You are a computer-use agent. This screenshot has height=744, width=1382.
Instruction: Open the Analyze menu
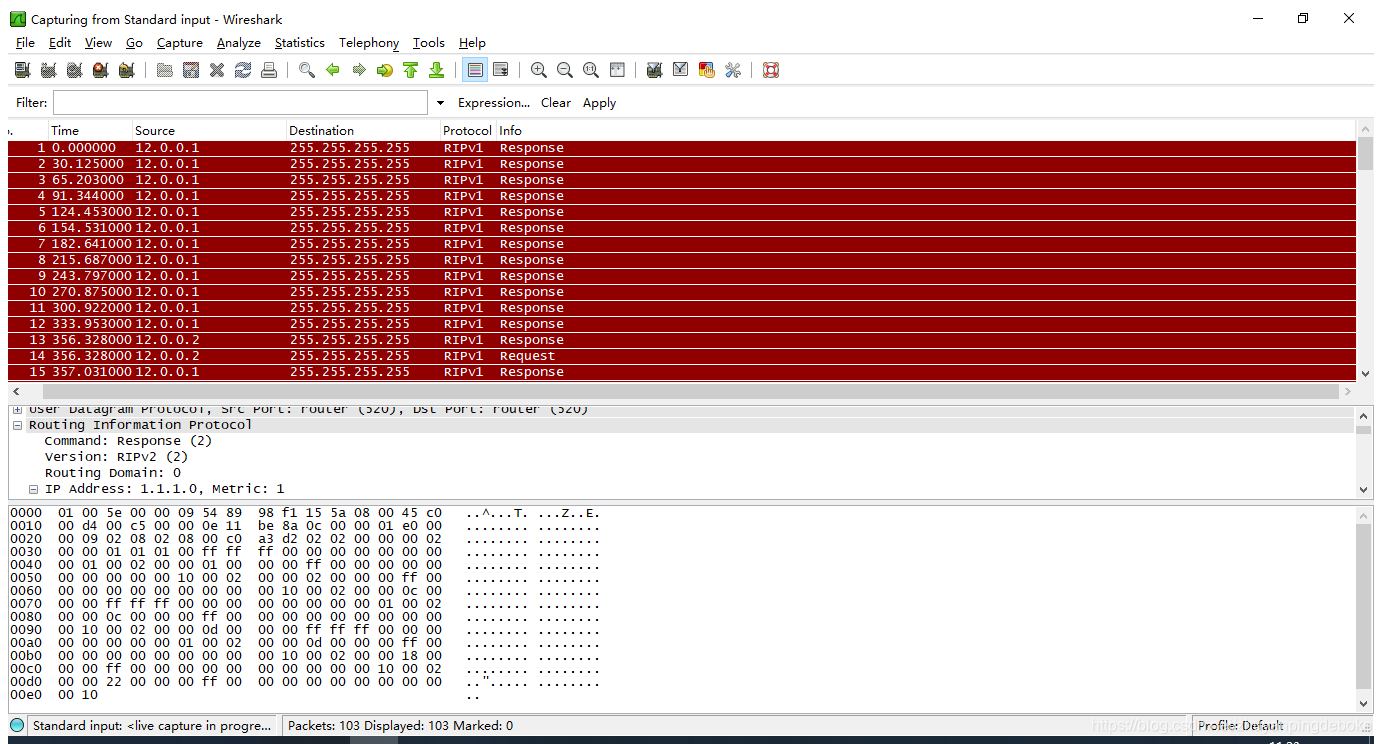tap(239, 43)
